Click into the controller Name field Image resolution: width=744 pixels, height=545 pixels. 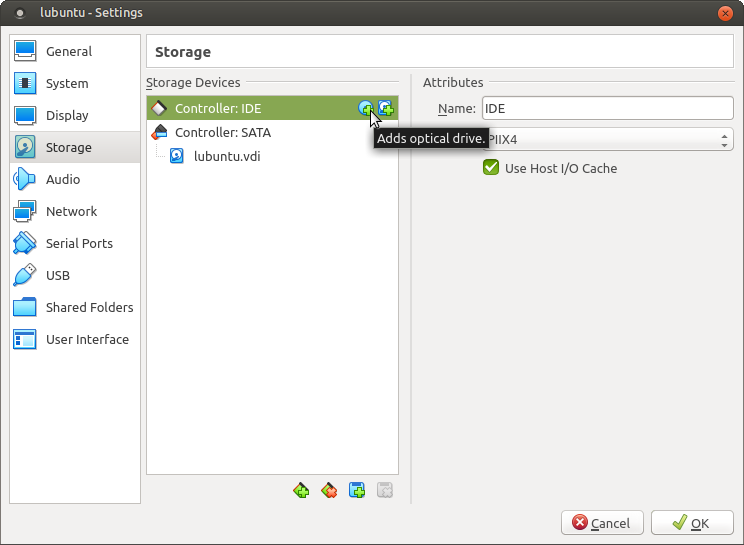point(608,109)
